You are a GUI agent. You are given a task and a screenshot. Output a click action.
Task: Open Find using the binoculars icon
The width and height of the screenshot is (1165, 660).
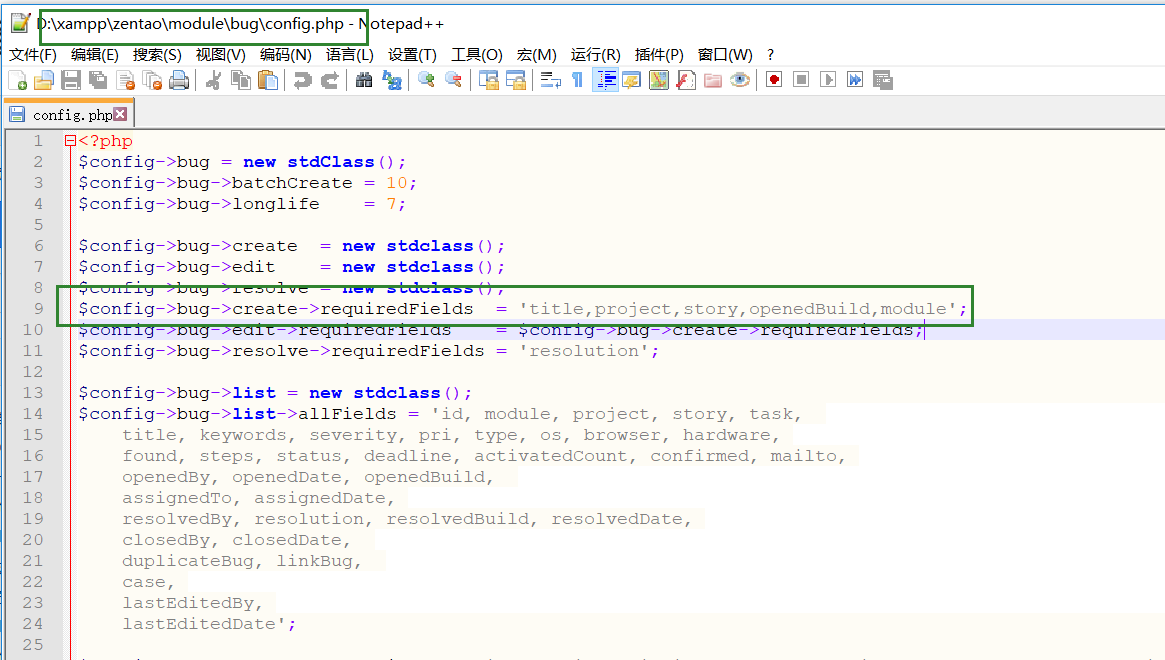(x=364, y=80)
